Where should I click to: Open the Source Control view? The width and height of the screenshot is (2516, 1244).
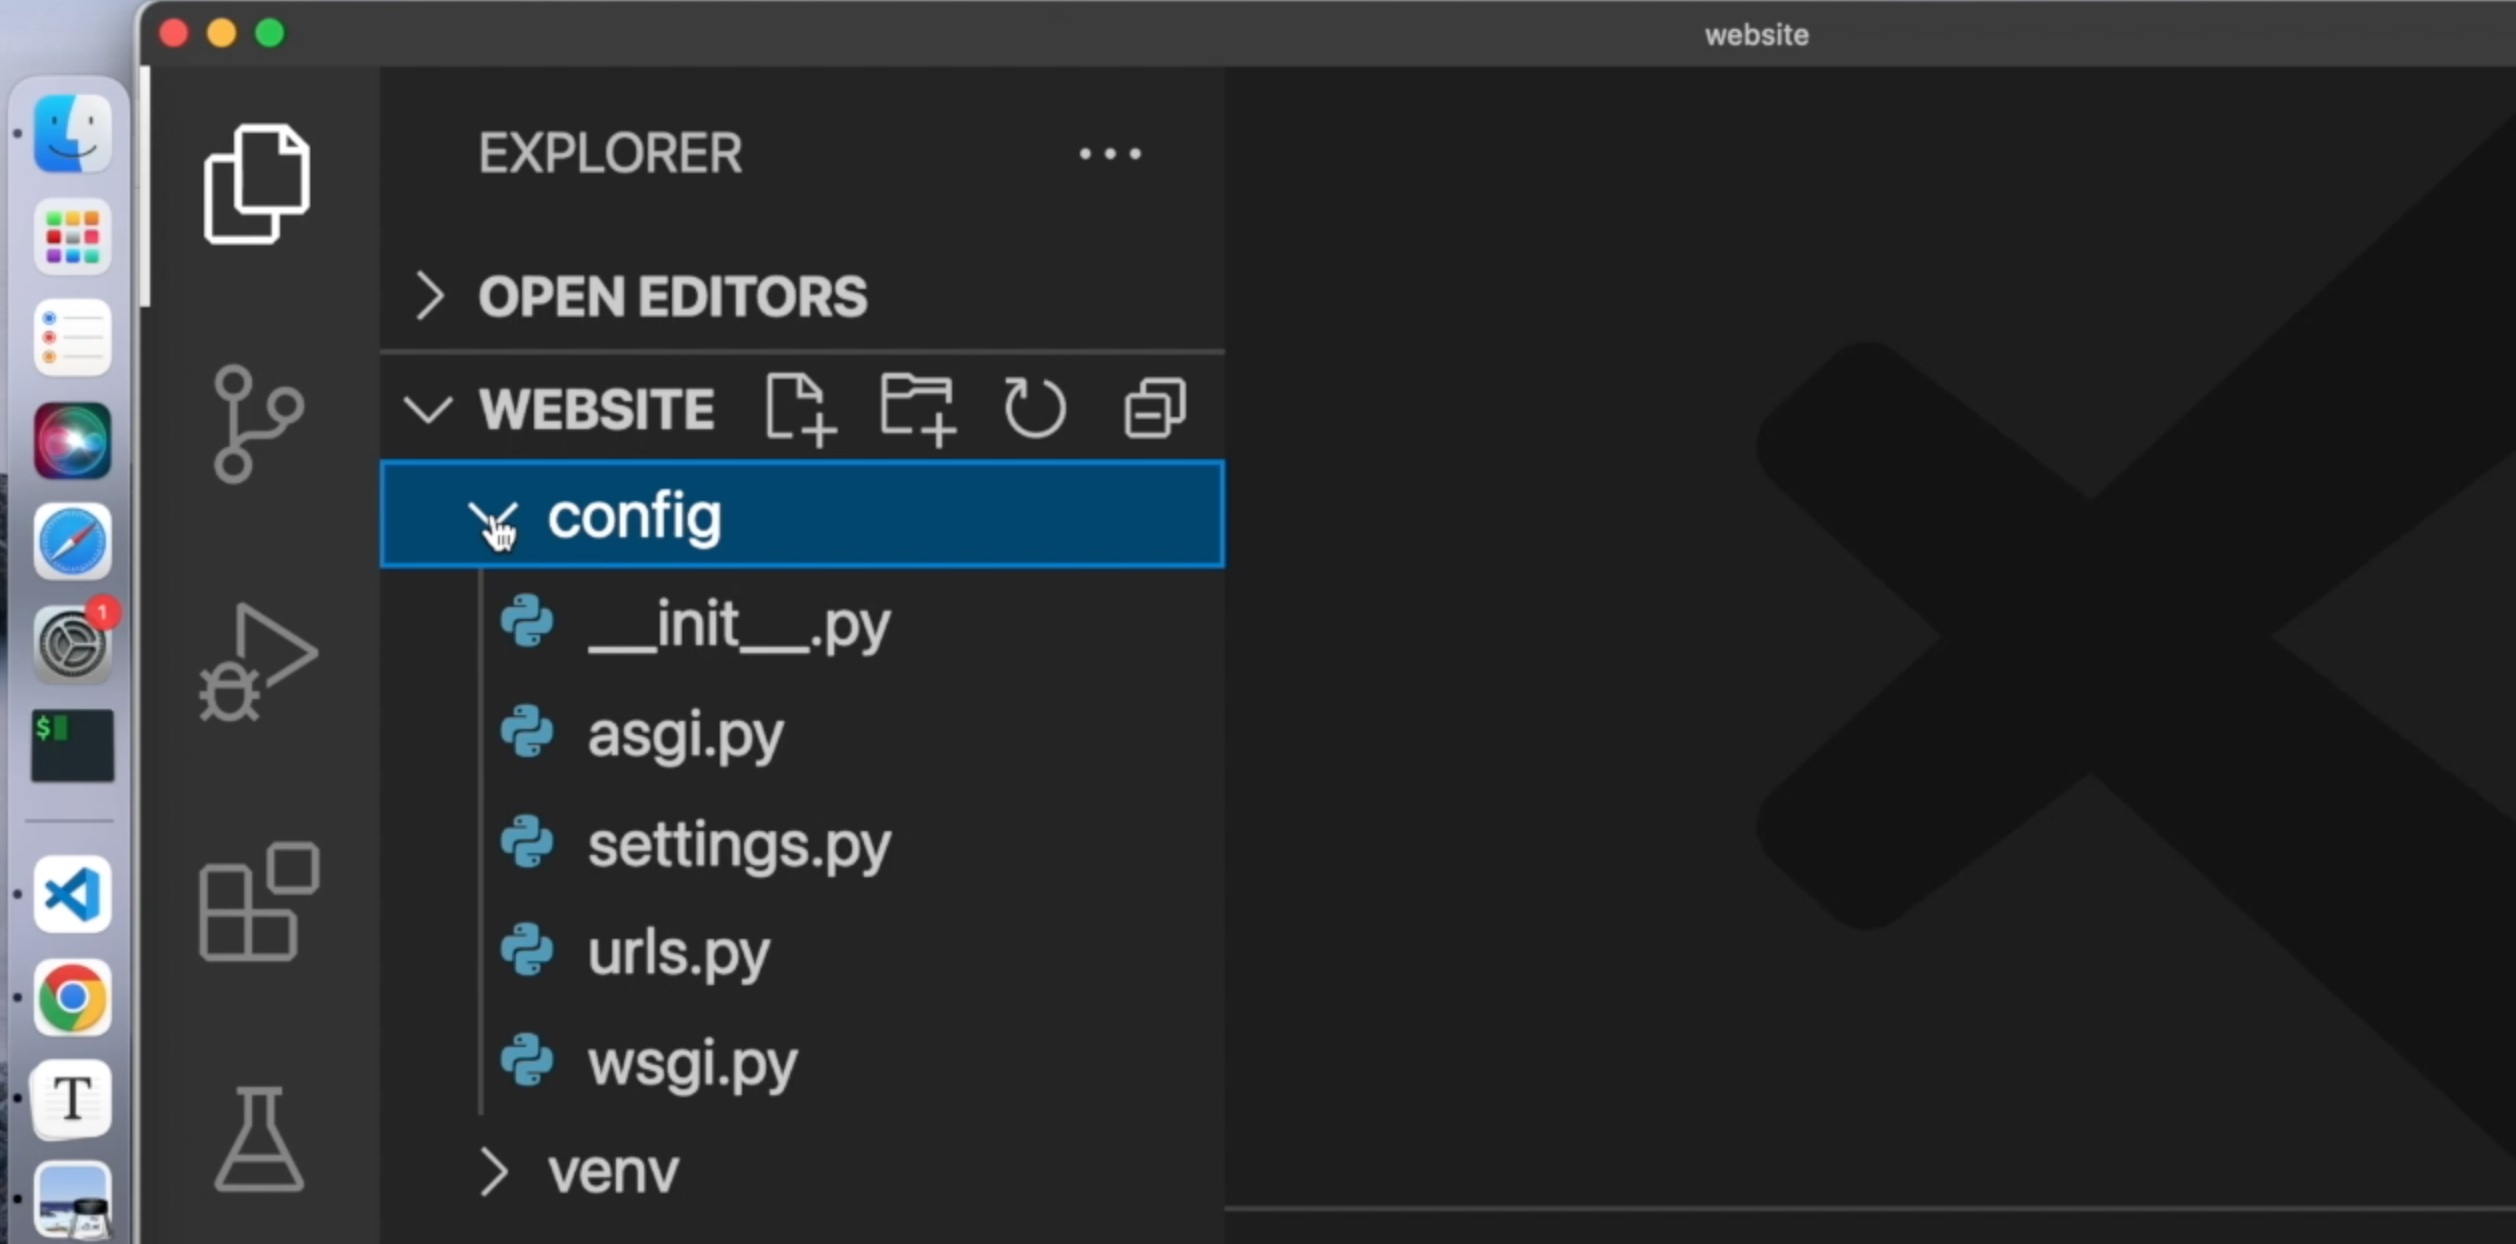point(257,424)
